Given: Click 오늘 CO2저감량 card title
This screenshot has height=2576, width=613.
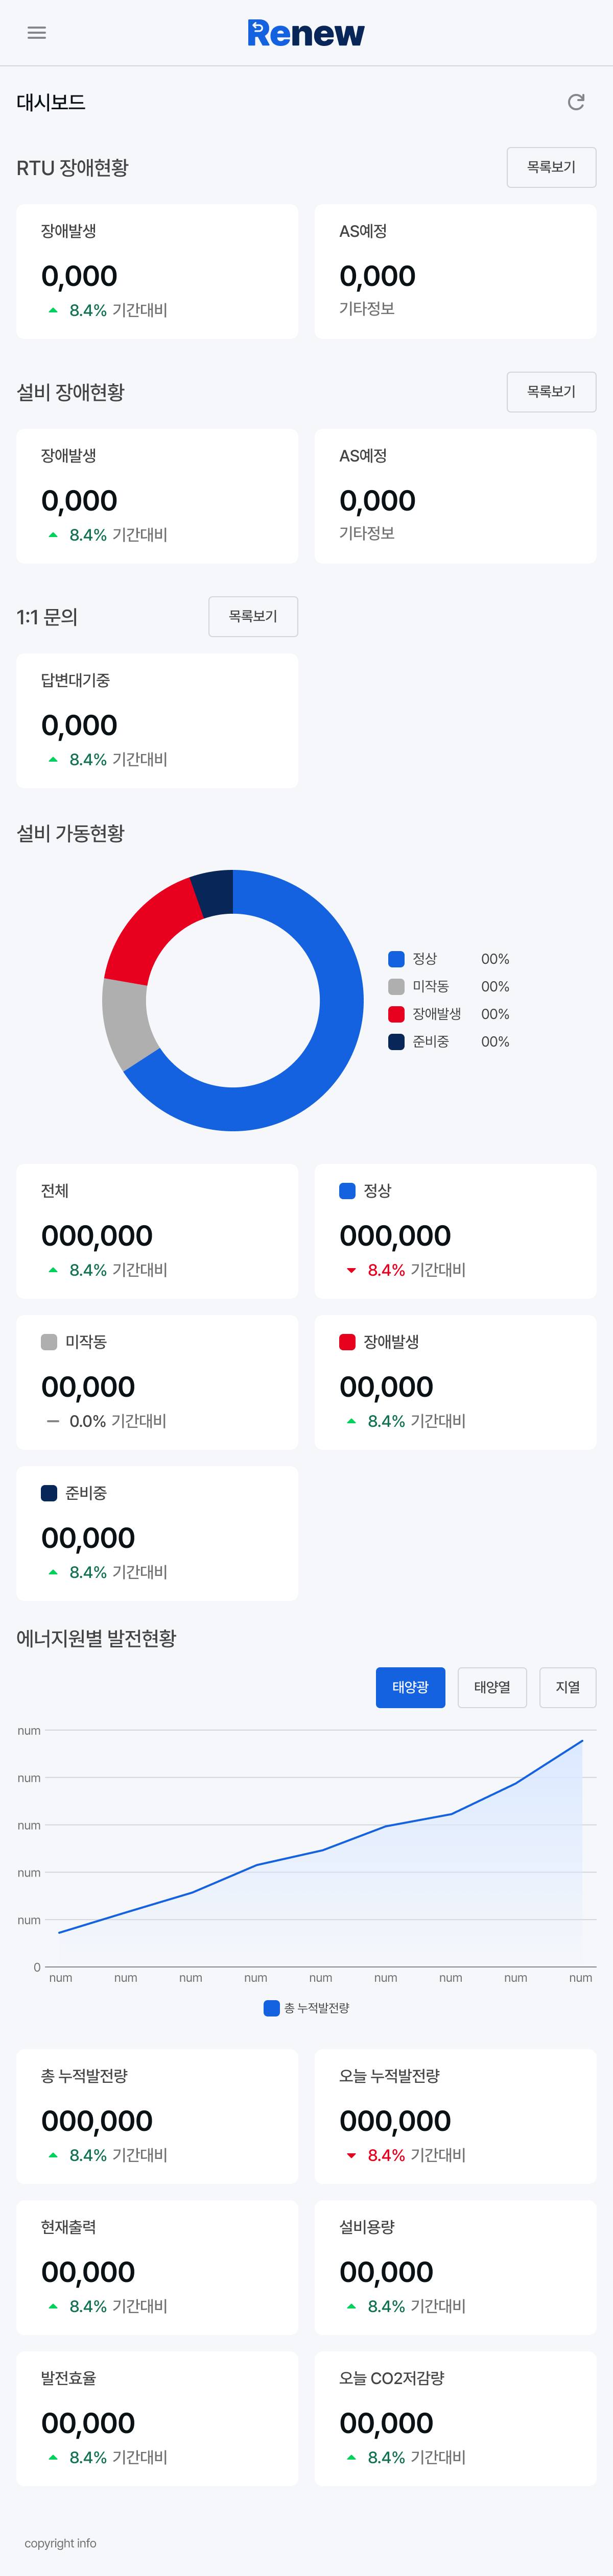Looking at the screenshot, I should coord(392,2378).
